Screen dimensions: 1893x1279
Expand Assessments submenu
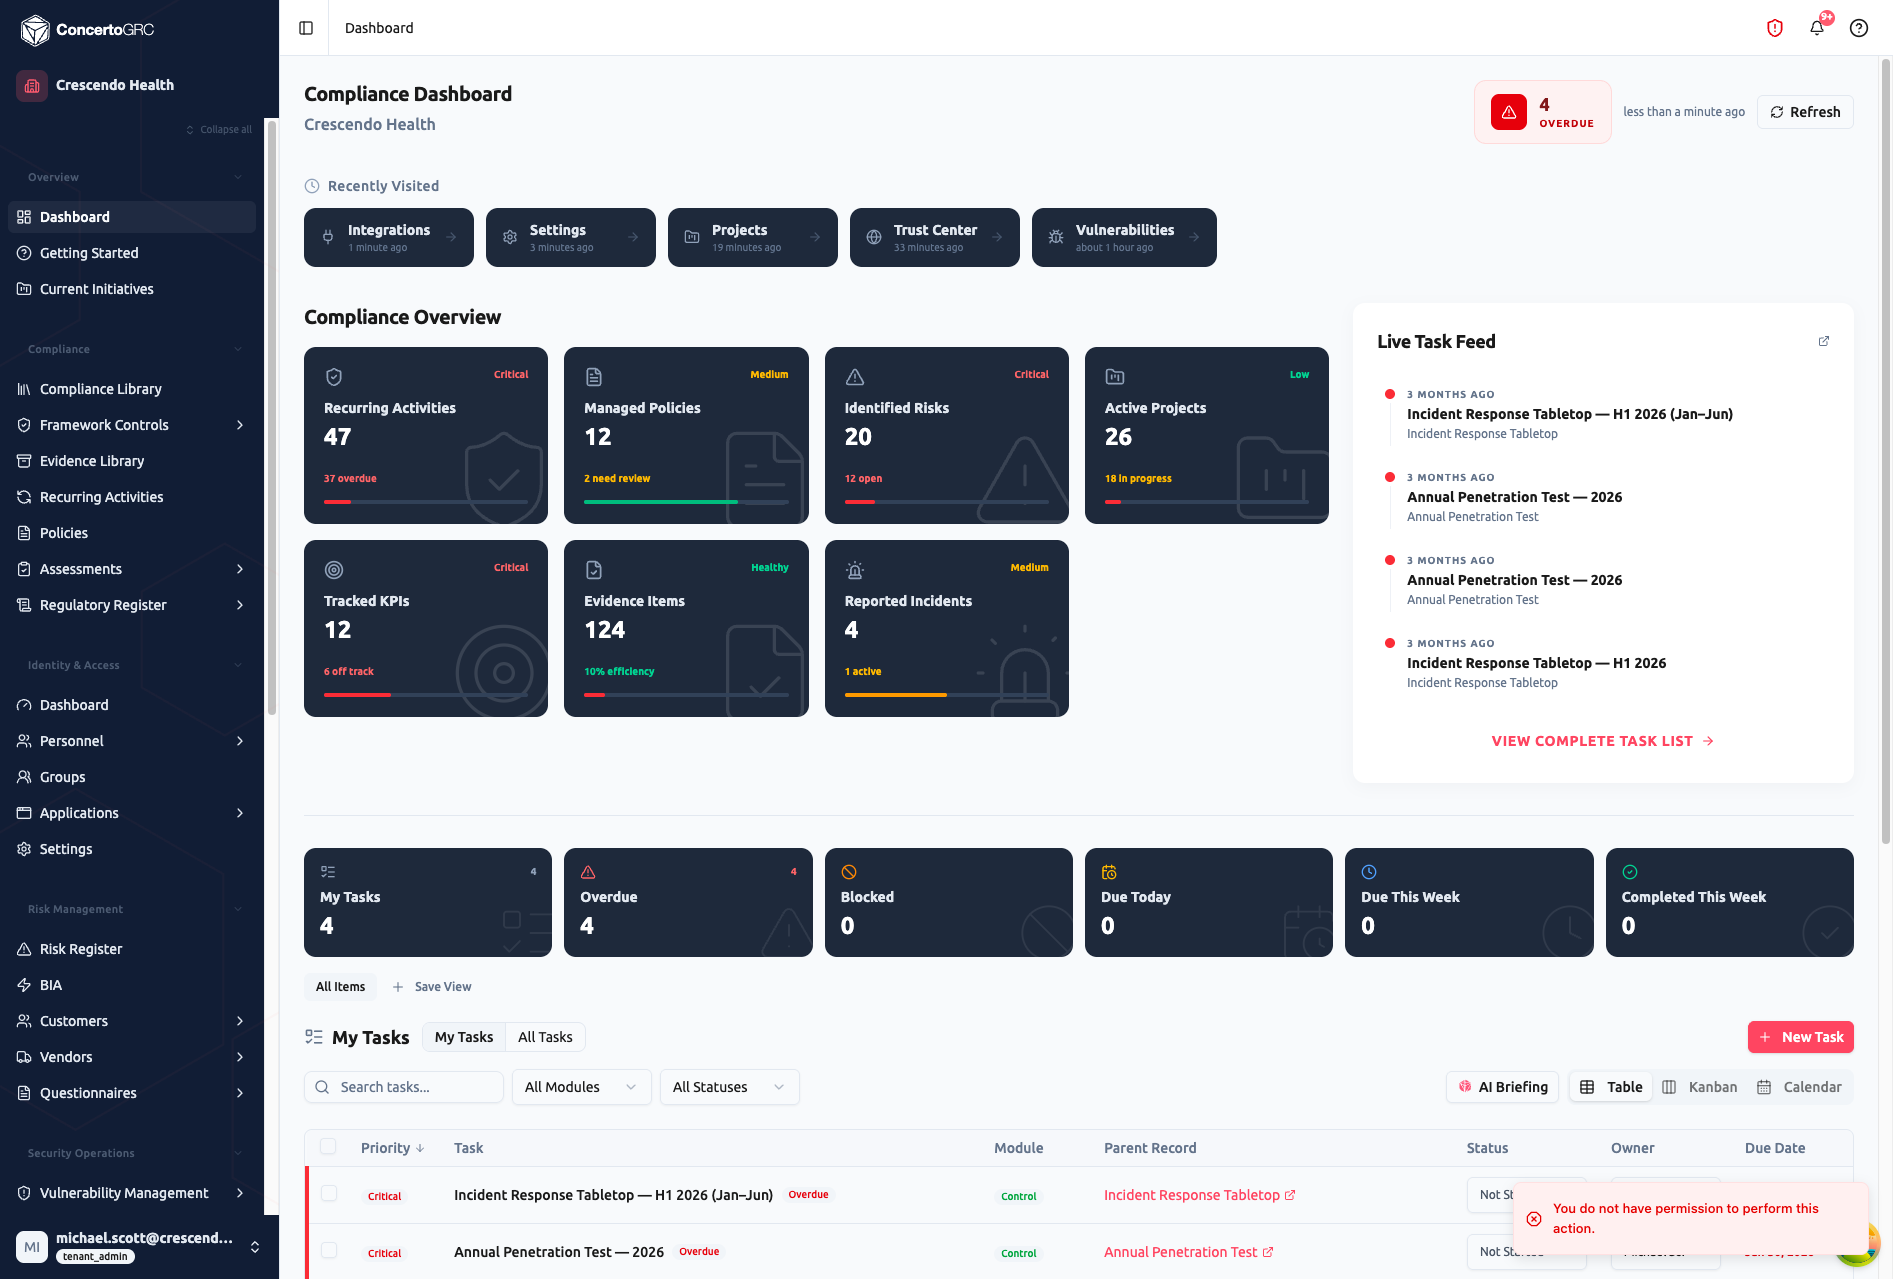coord(240,569)
